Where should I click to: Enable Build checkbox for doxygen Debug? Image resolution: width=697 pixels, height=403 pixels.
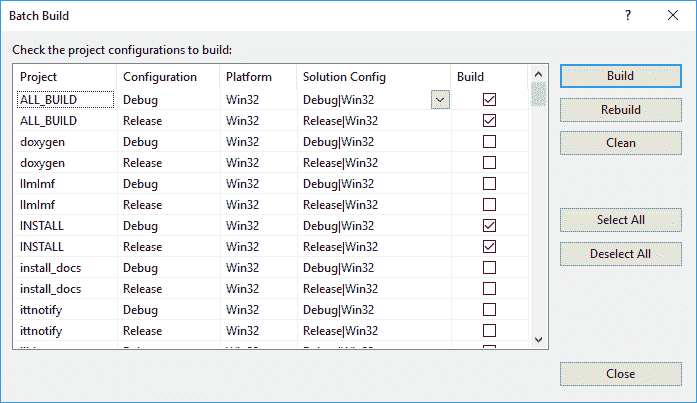tap(489, 141)
